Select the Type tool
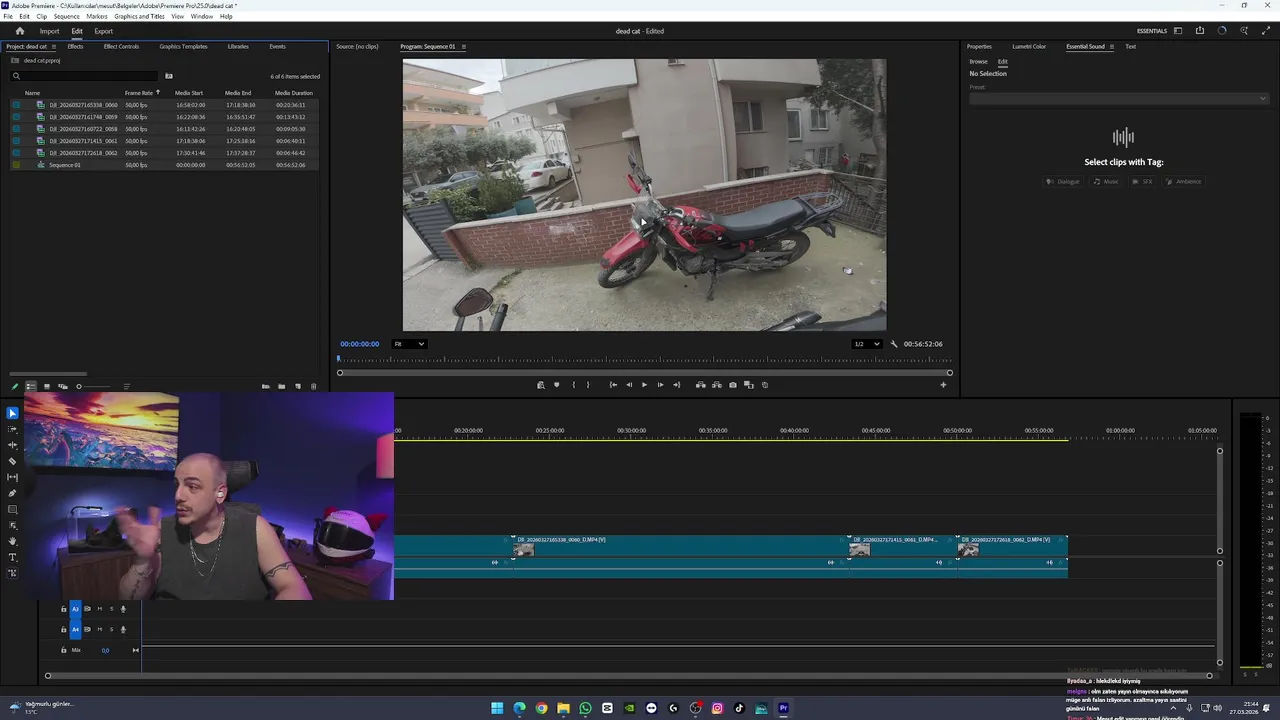Image resolution: width=1280 pixels, height=720 pixels. click(12, 557)
